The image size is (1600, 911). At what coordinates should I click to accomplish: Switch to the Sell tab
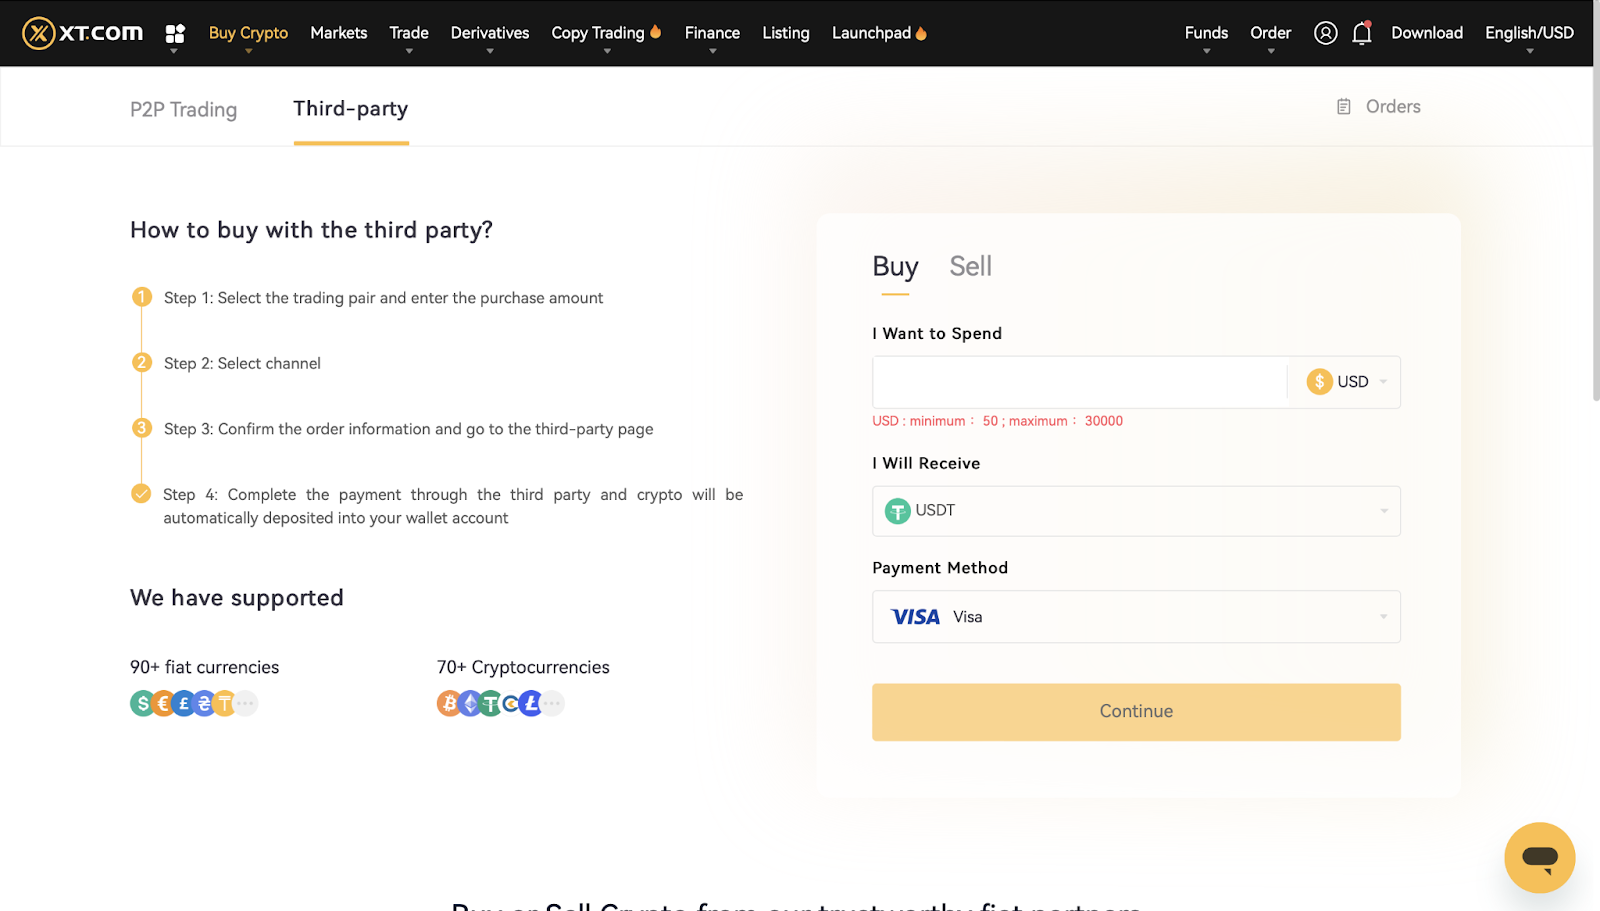[x=970, y=267]
